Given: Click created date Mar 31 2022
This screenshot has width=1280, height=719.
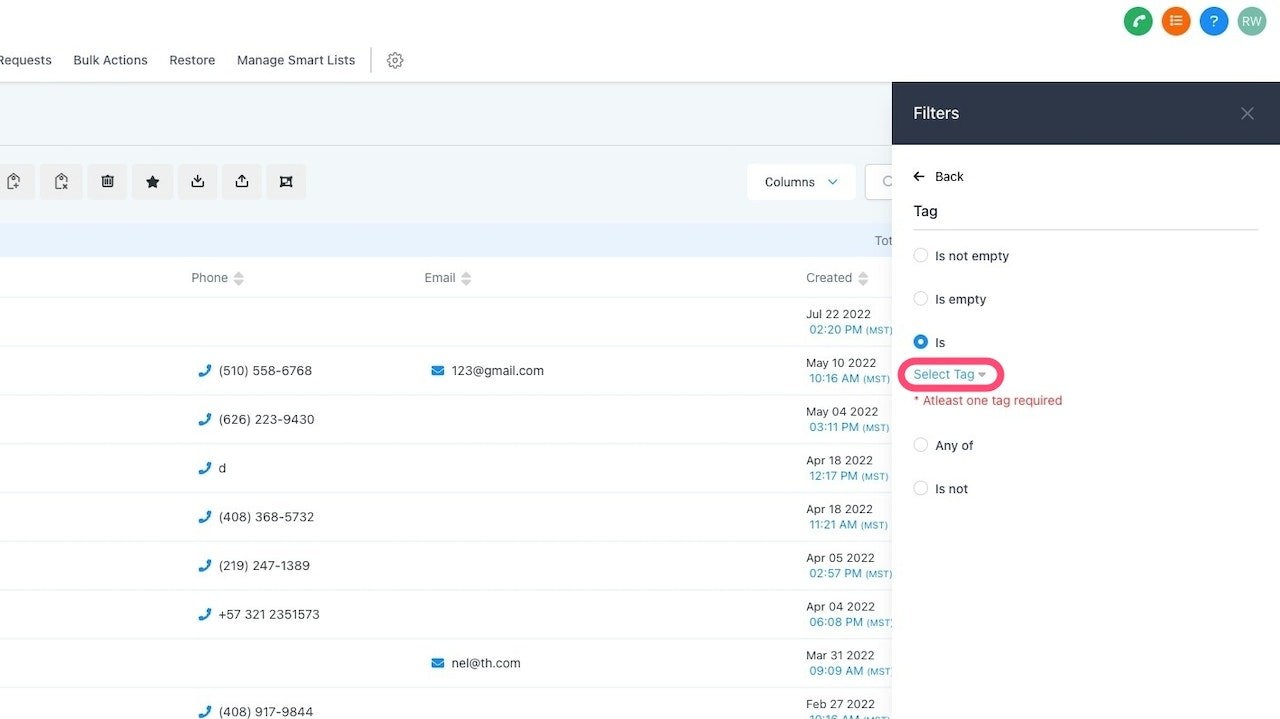Looking at the screenshot, I should tap(839, 655).
